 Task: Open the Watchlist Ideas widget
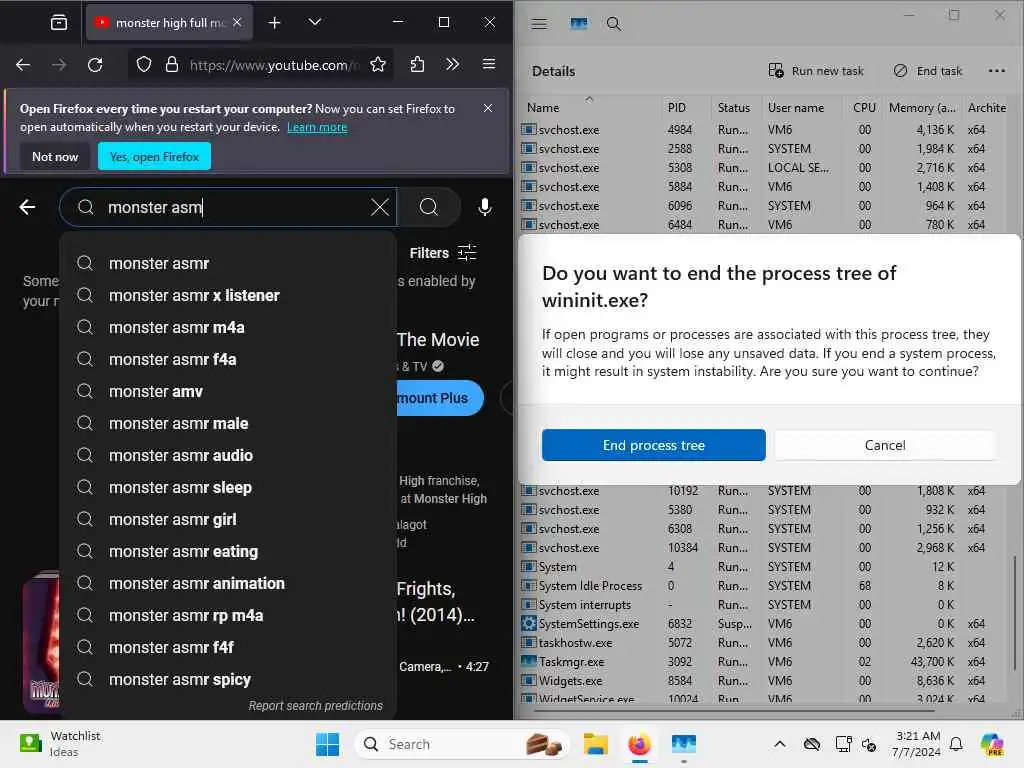tap(60, 744)
